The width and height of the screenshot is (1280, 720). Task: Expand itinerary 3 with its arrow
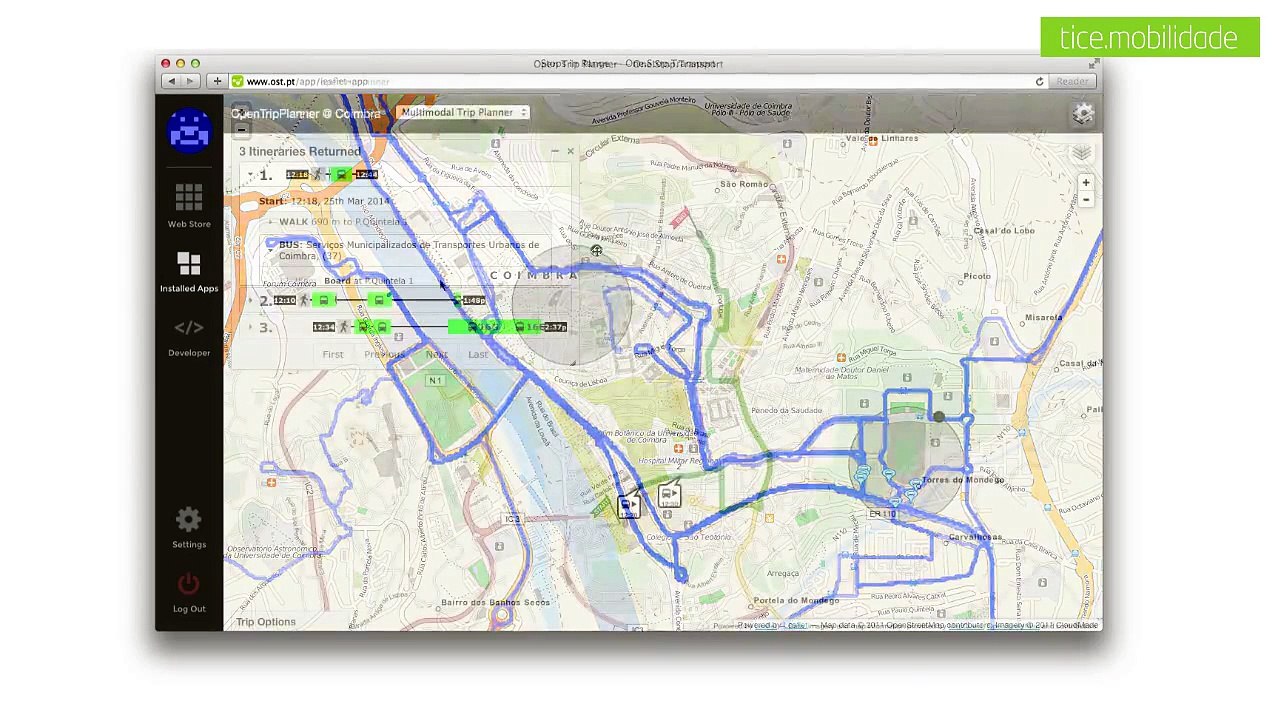pyautogui.click(x=251, y=327)
